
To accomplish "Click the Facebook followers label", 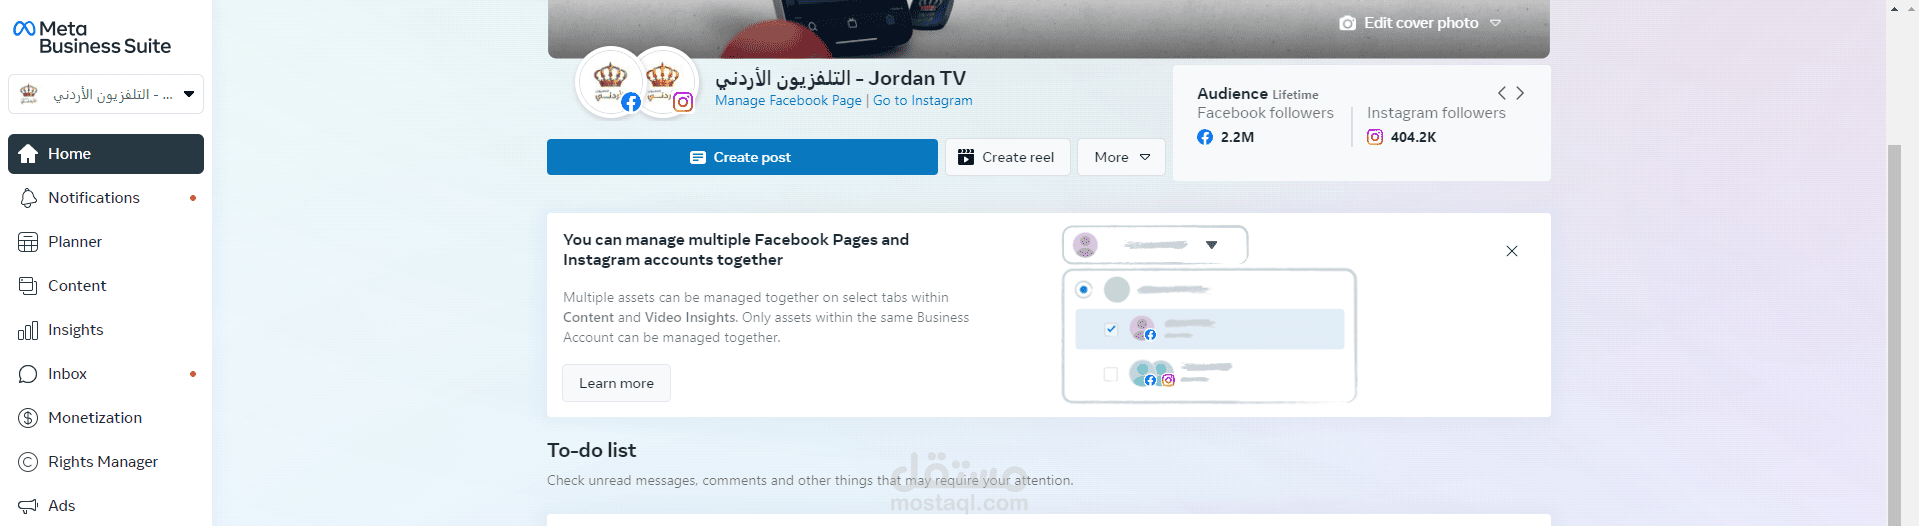I will click(x=1265, y=113).
